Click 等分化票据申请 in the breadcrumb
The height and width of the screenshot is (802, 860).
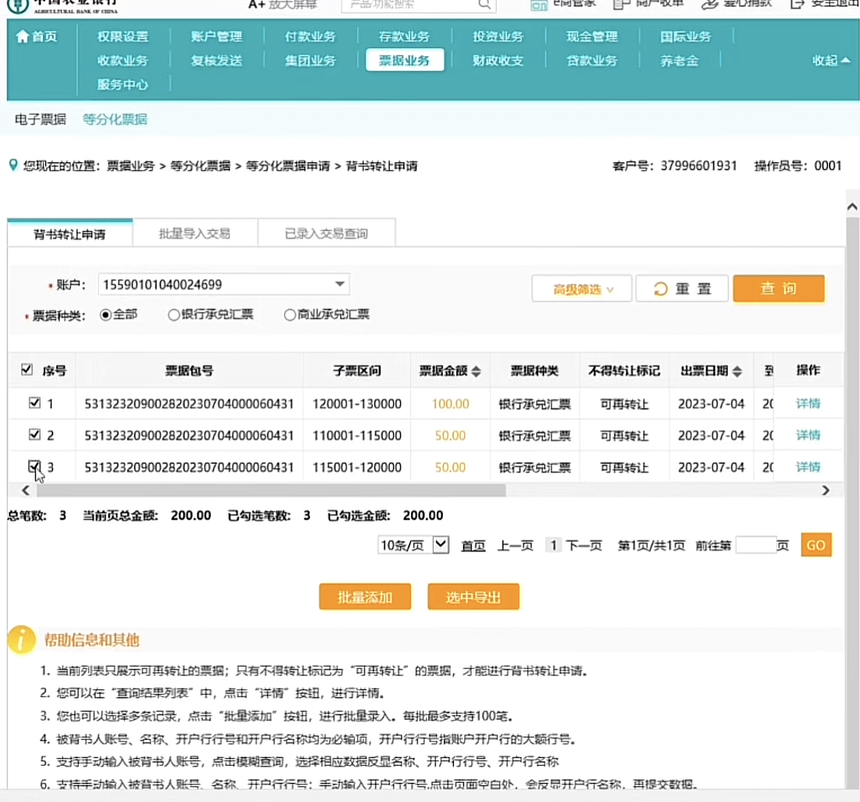pyautogui.click(x=288, y=166)
